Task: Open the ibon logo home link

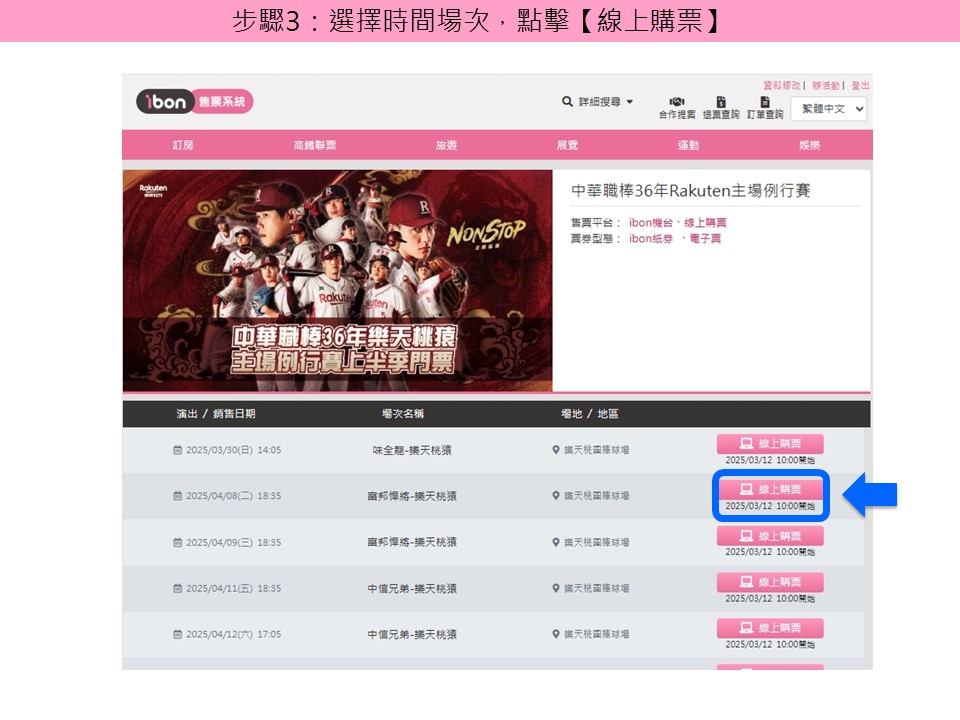Action: [x=194, y=102]
